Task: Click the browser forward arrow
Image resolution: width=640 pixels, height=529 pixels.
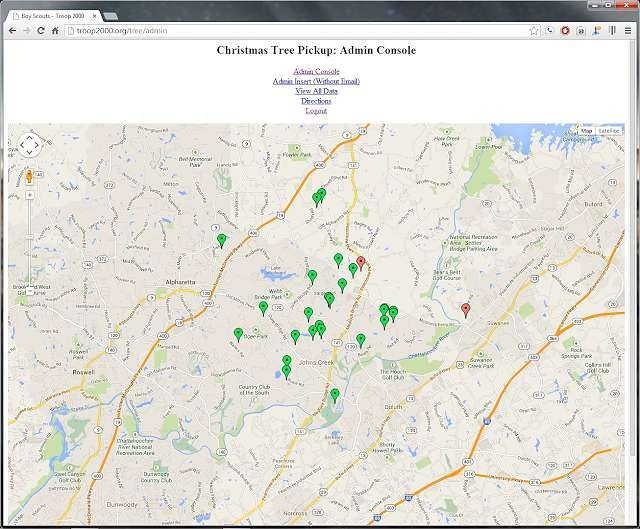Action: [x=27, y=31]
